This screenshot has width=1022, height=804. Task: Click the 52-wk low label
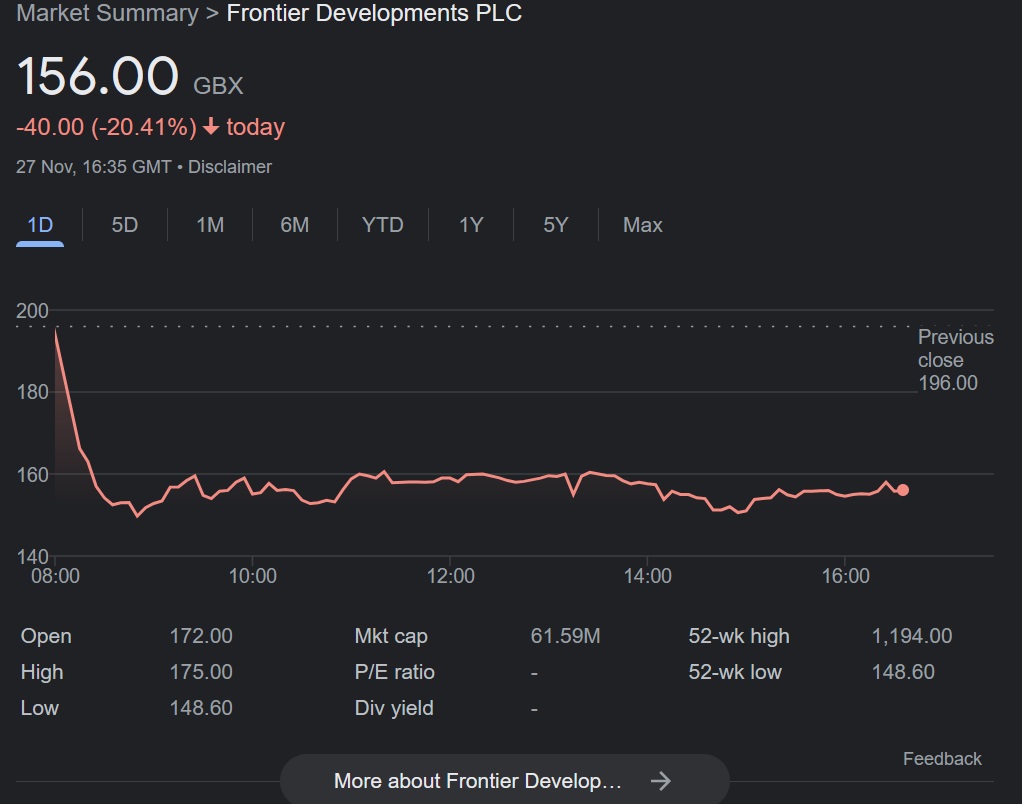(x=735, y=672)
